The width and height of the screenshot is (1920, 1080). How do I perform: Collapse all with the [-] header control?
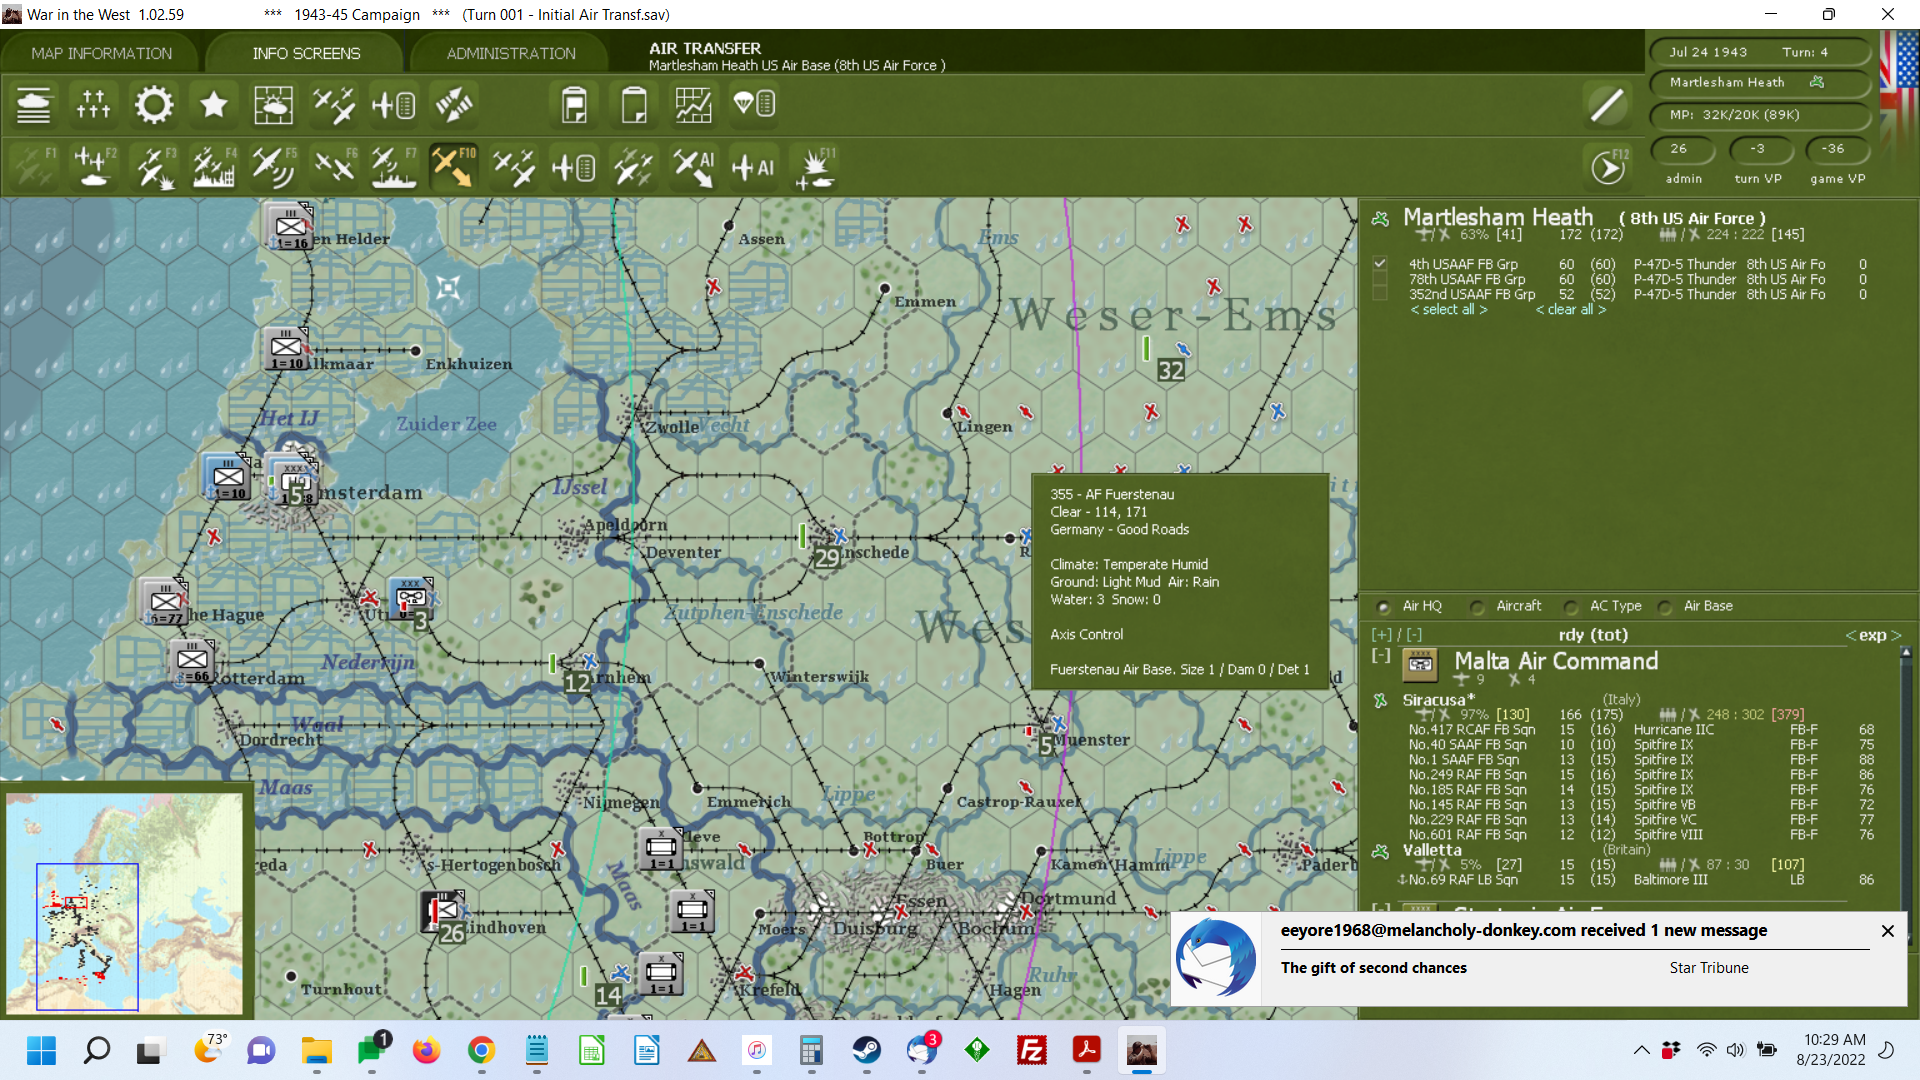[1414, 635]
